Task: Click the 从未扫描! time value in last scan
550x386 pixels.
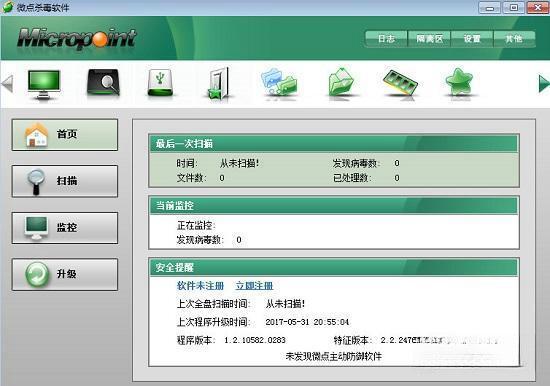Action: click(240, 163)
